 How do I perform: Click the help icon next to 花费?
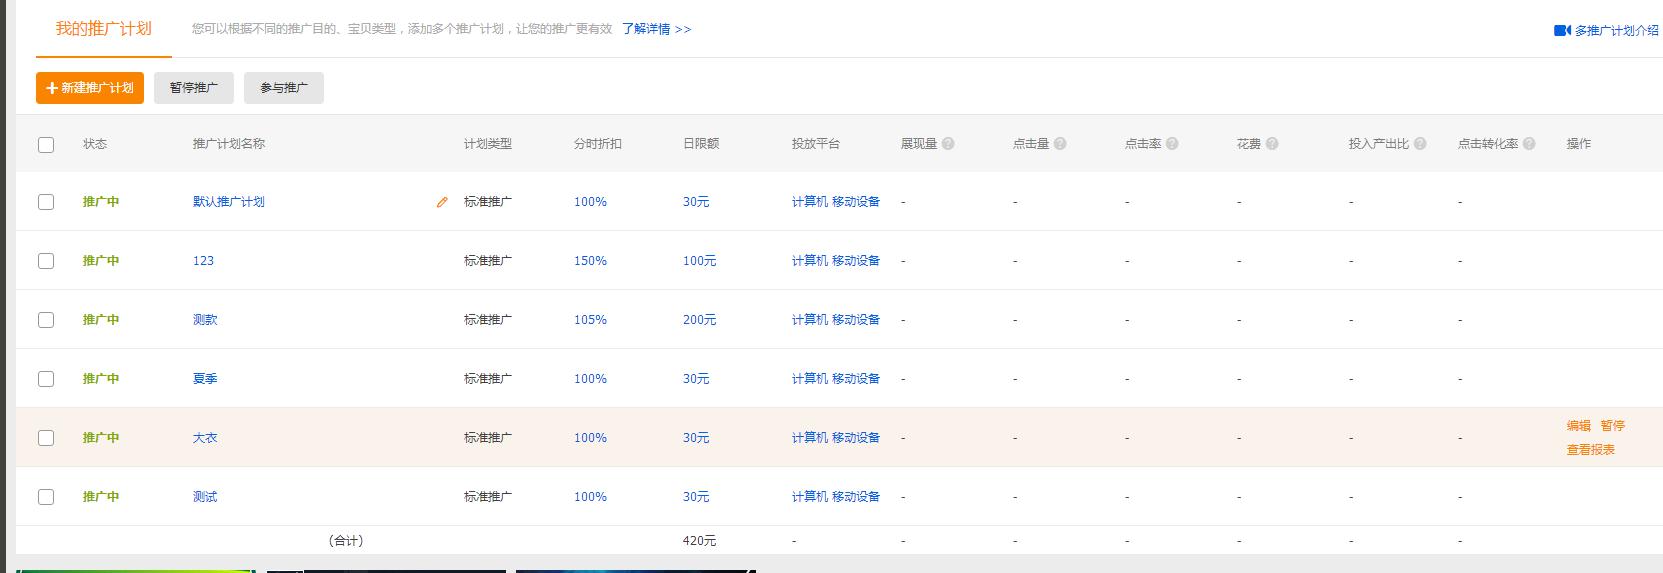pos(1272,144)
